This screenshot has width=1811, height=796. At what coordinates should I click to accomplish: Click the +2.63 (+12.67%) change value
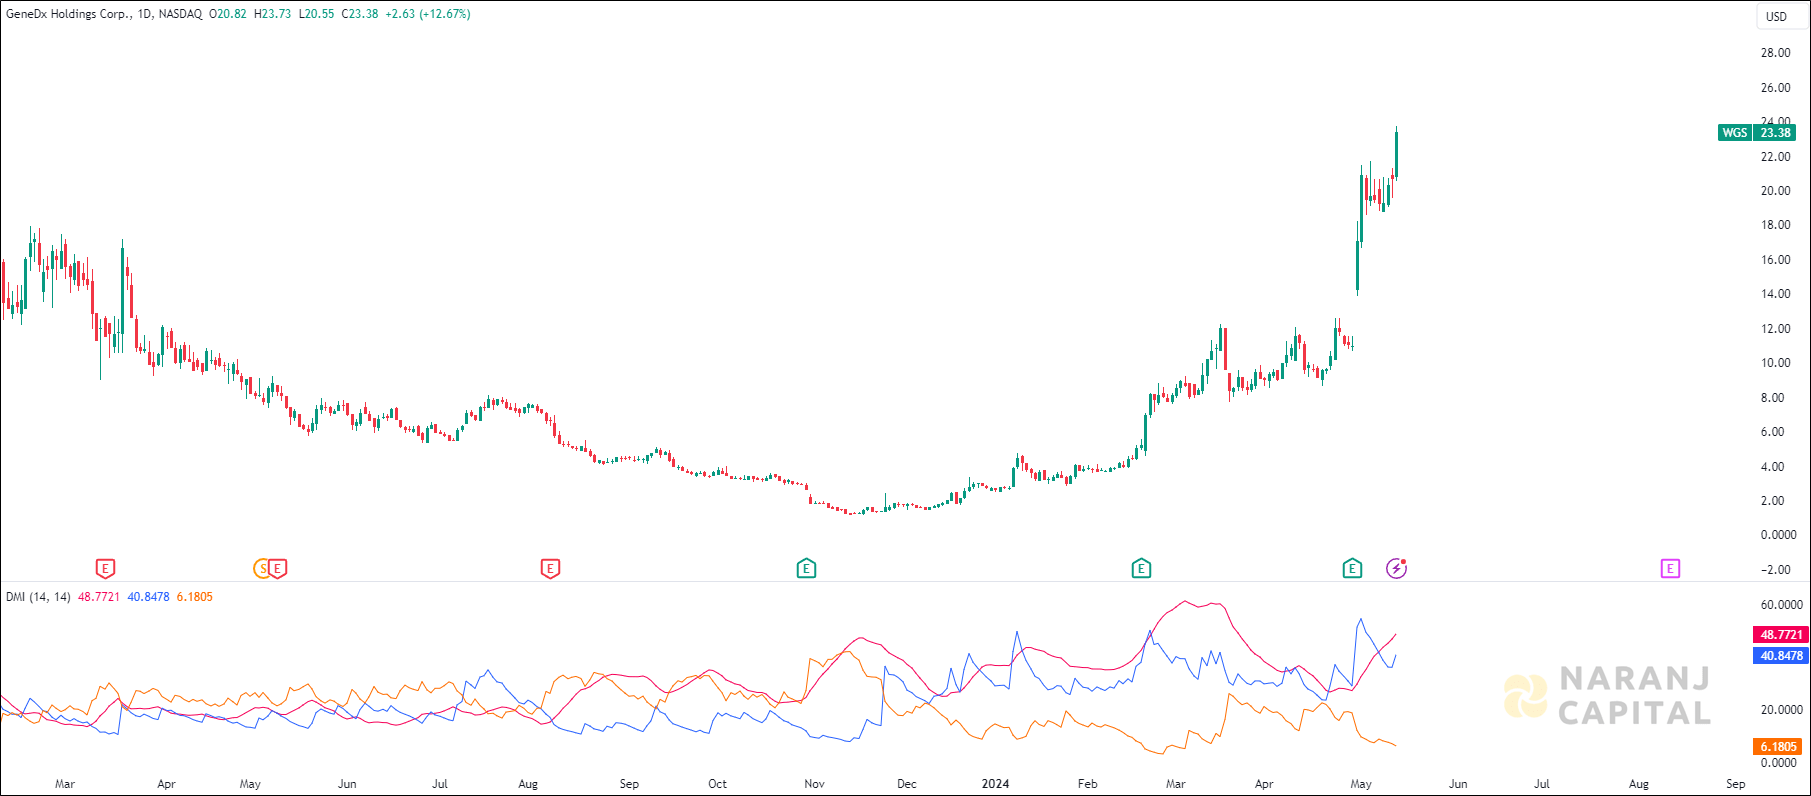428,14
